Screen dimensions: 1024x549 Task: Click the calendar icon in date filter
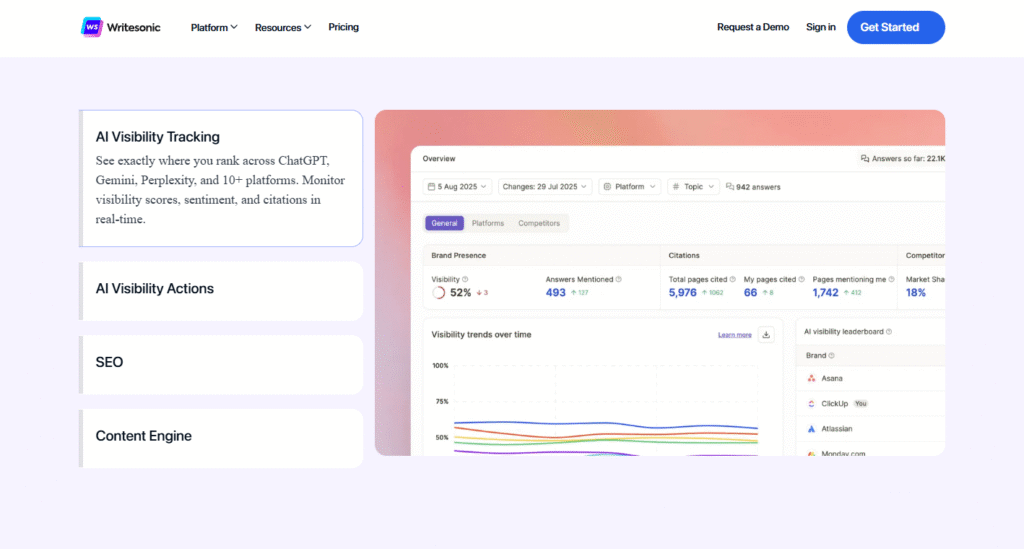[431, 187]
